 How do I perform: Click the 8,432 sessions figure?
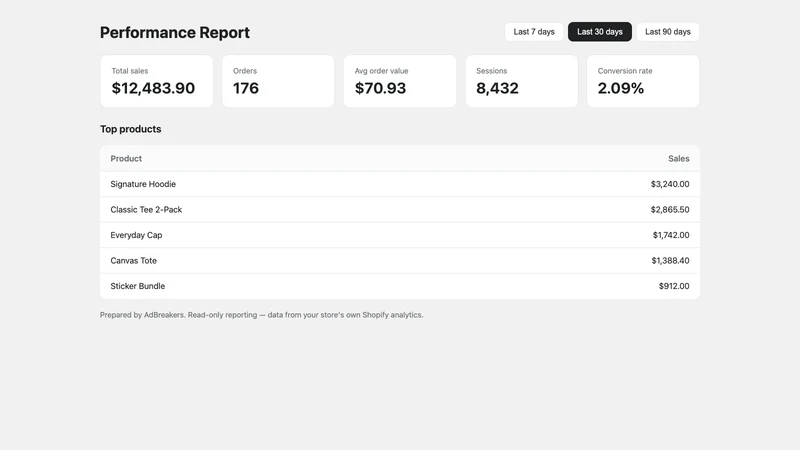pos(497,88)
